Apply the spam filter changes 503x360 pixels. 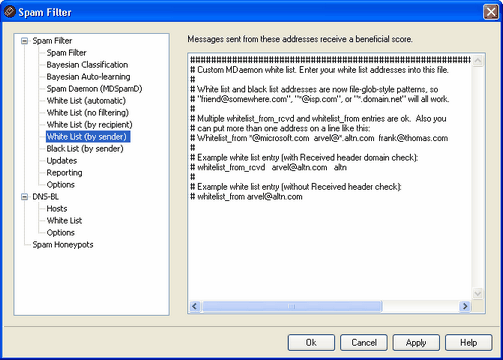(416, 343)
